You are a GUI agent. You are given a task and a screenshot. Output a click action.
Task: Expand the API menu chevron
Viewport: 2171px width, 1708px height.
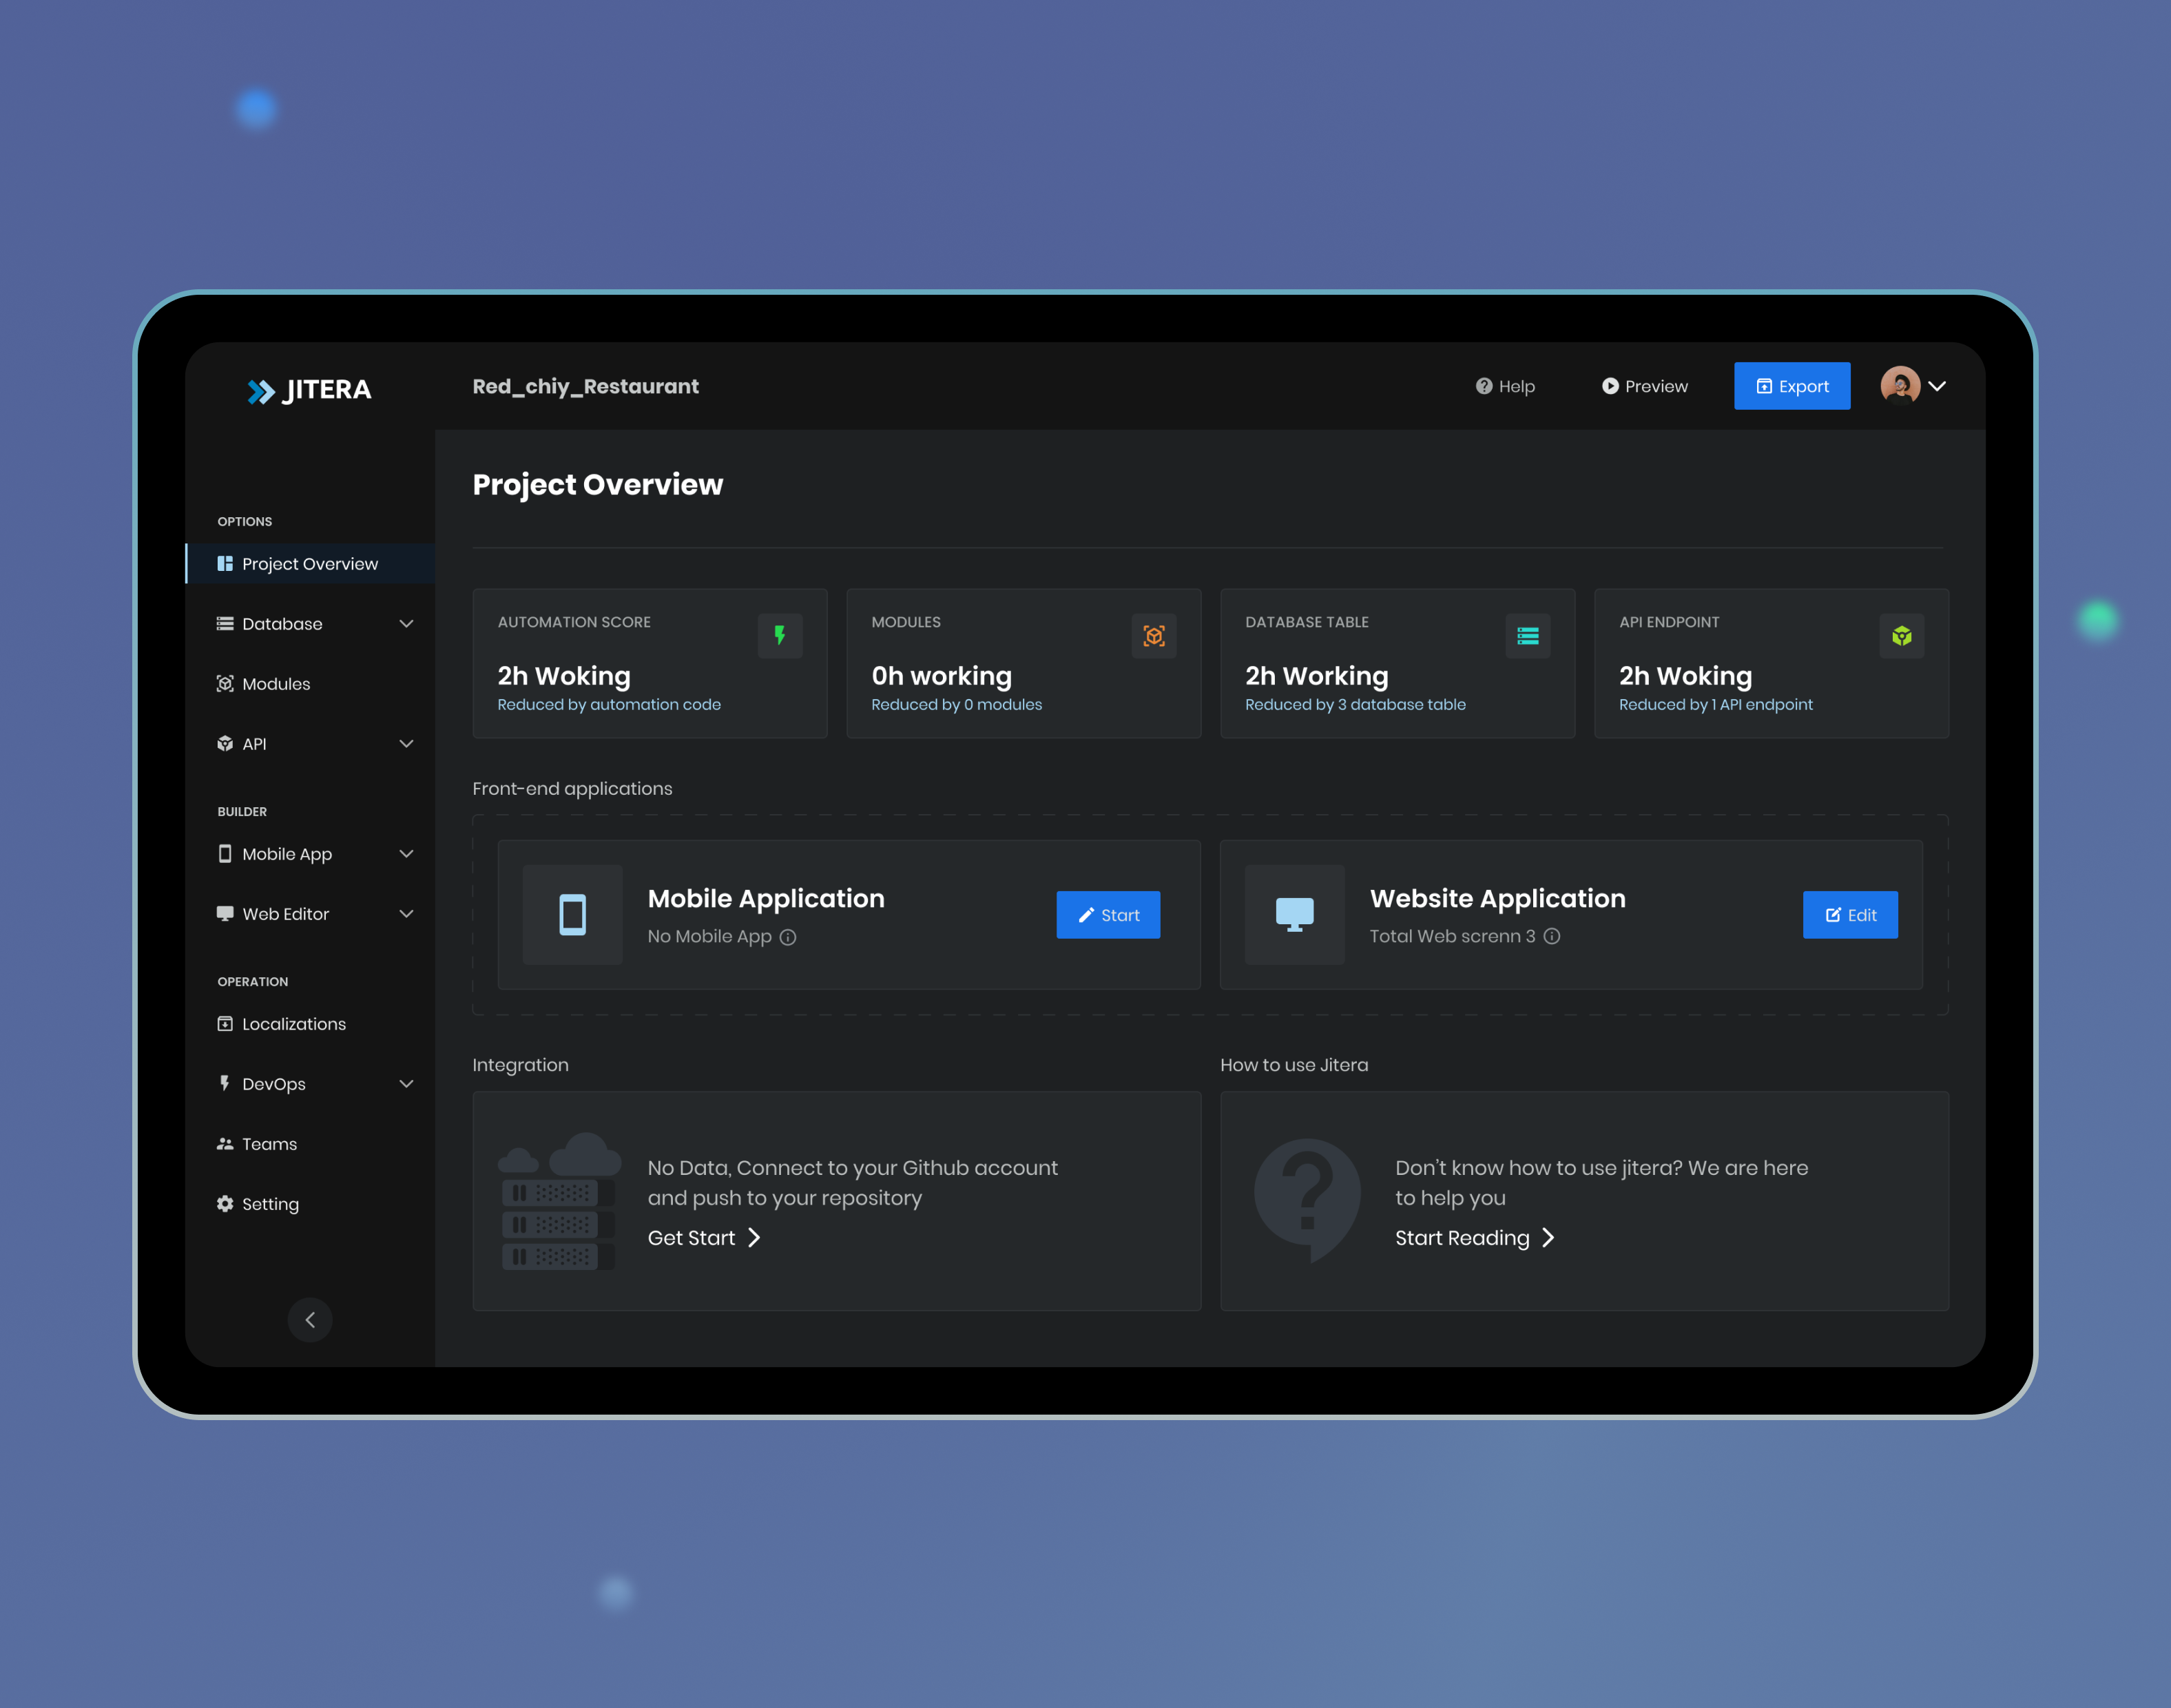[x=406, y=744]
